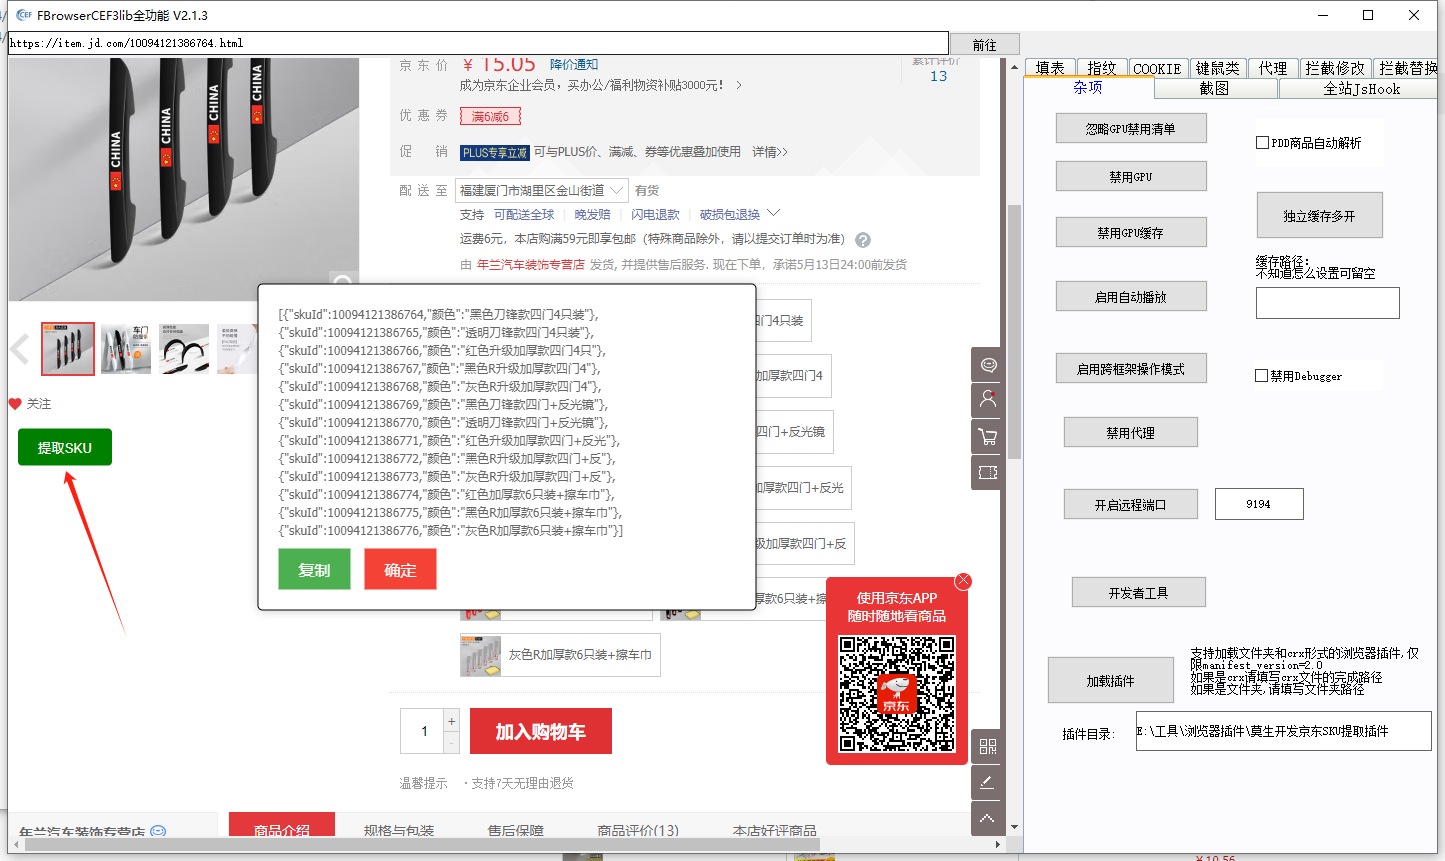Click the 忽略GPU禁用清单 button
This screenshot has height=861, width=1445.
1131,128
